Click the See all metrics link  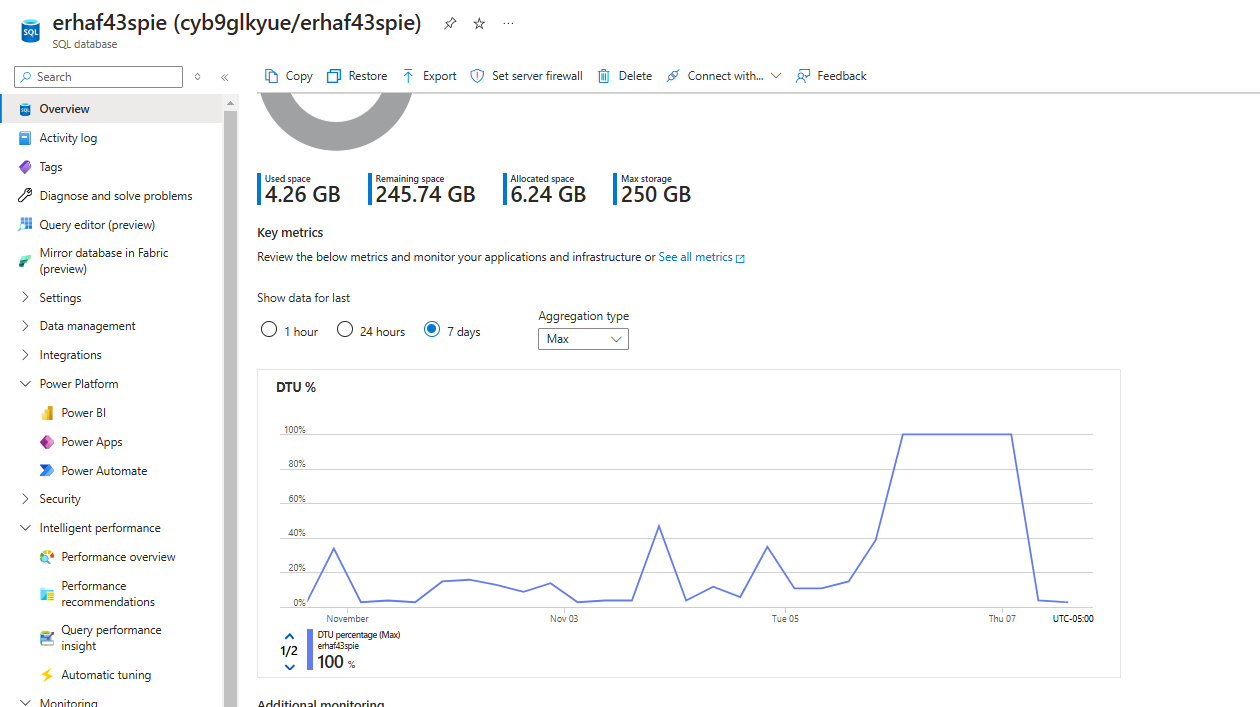696,257
